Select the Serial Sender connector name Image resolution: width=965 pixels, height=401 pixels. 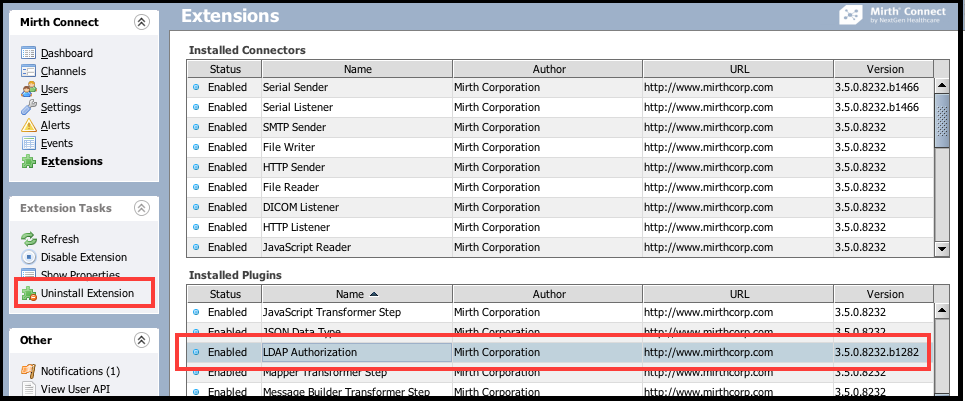[295, 87]
